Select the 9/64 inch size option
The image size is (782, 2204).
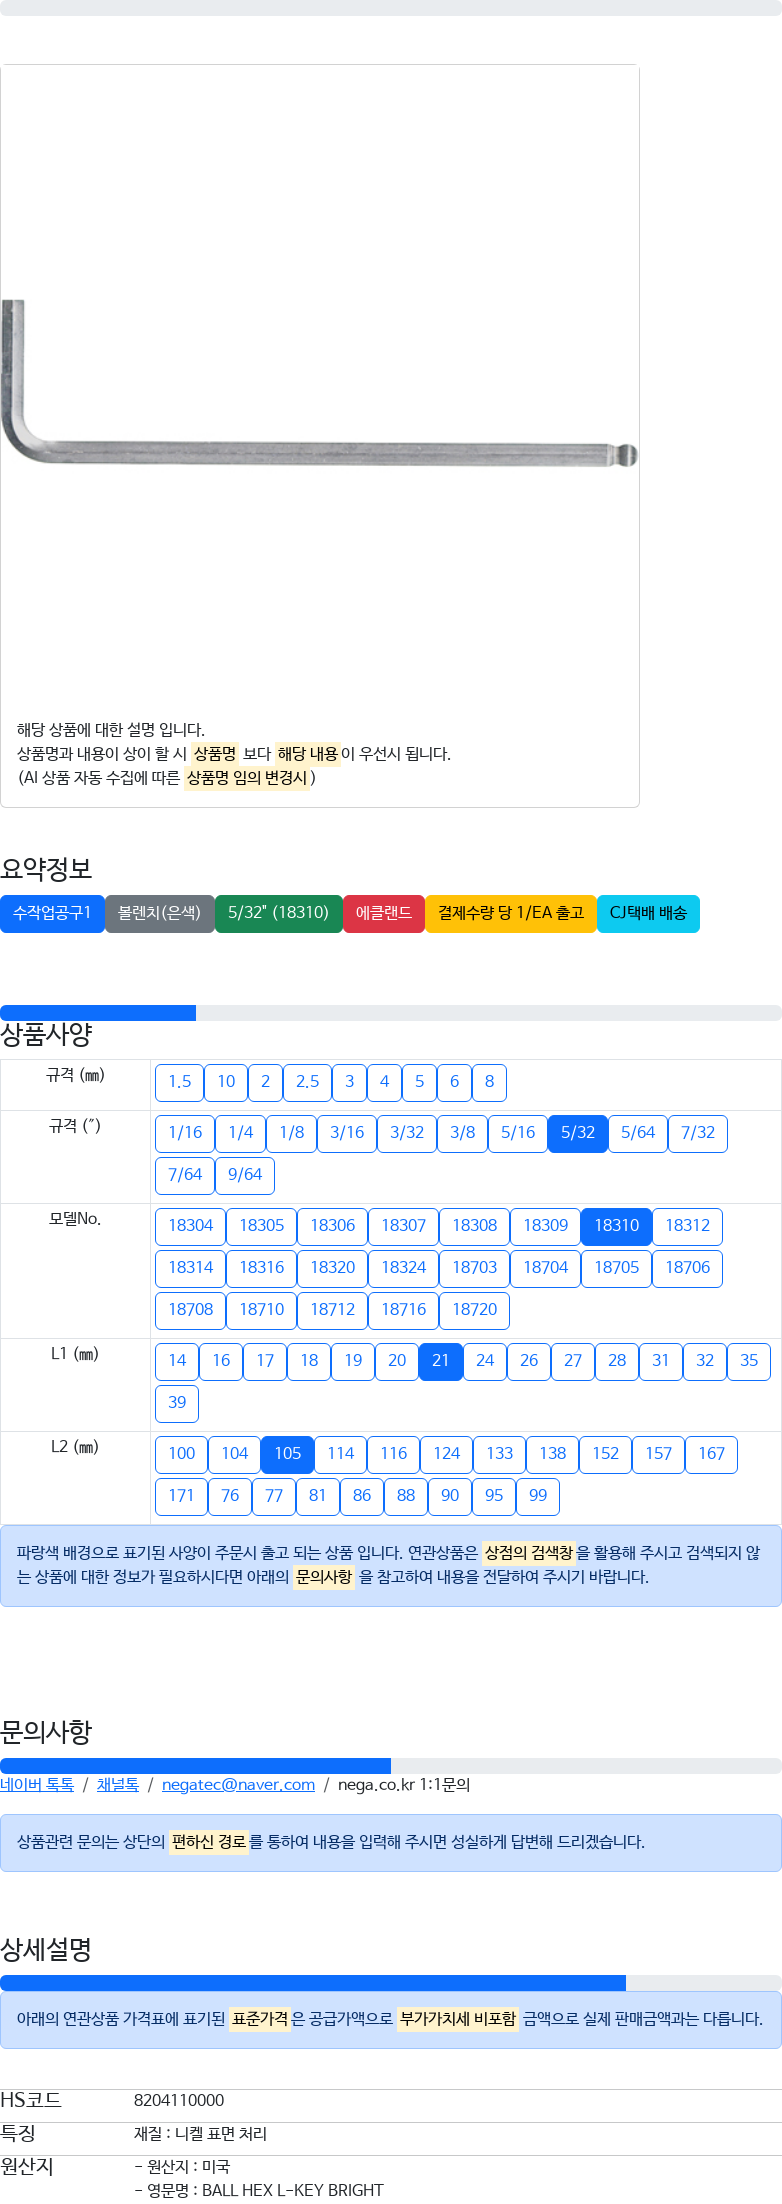[245, 1175]
